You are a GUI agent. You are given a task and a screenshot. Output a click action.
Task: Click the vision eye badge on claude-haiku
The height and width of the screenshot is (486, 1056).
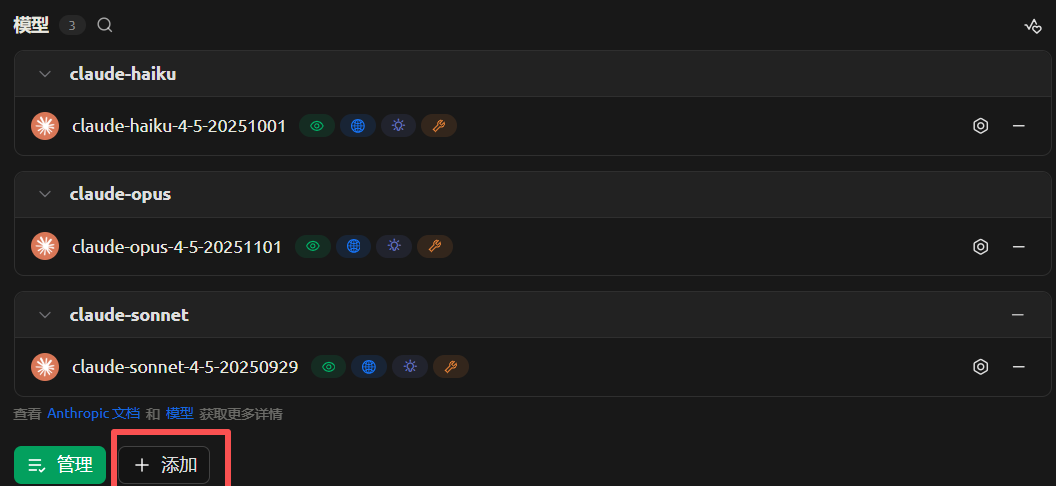pyautogui.click(x=317, y=126)
